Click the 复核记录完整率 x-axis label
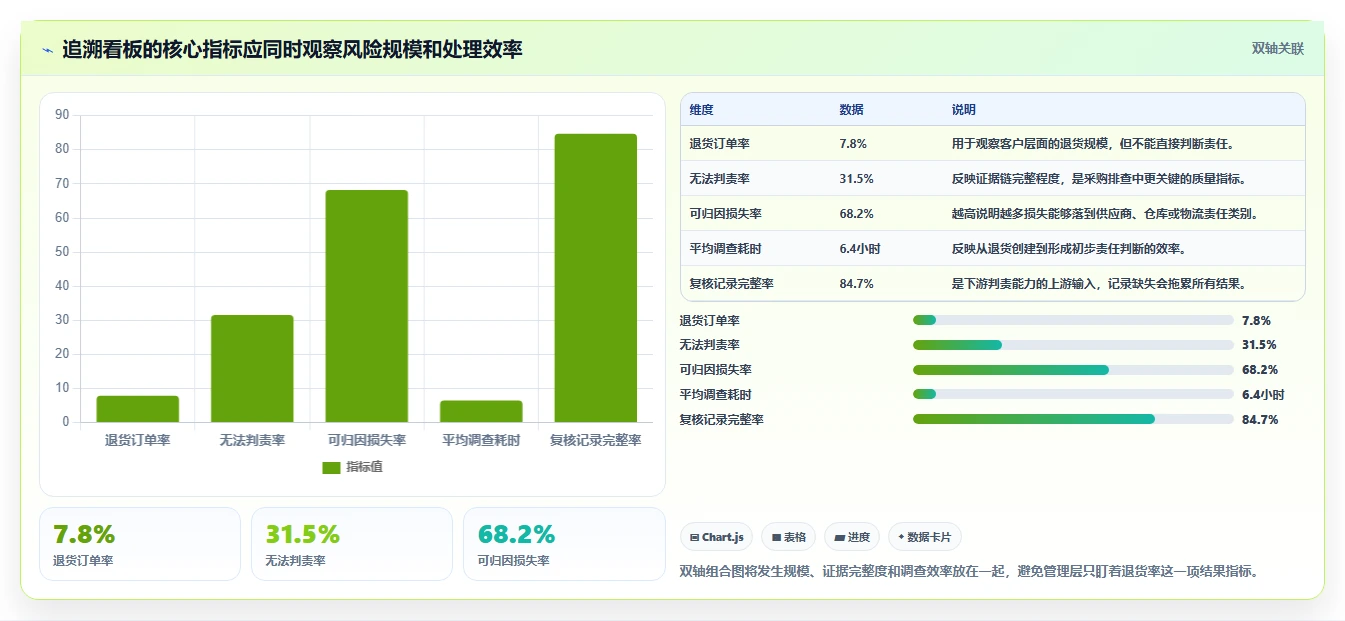Image resolution: width=1345 pixels, height=621 pixels. coord(596,441)
